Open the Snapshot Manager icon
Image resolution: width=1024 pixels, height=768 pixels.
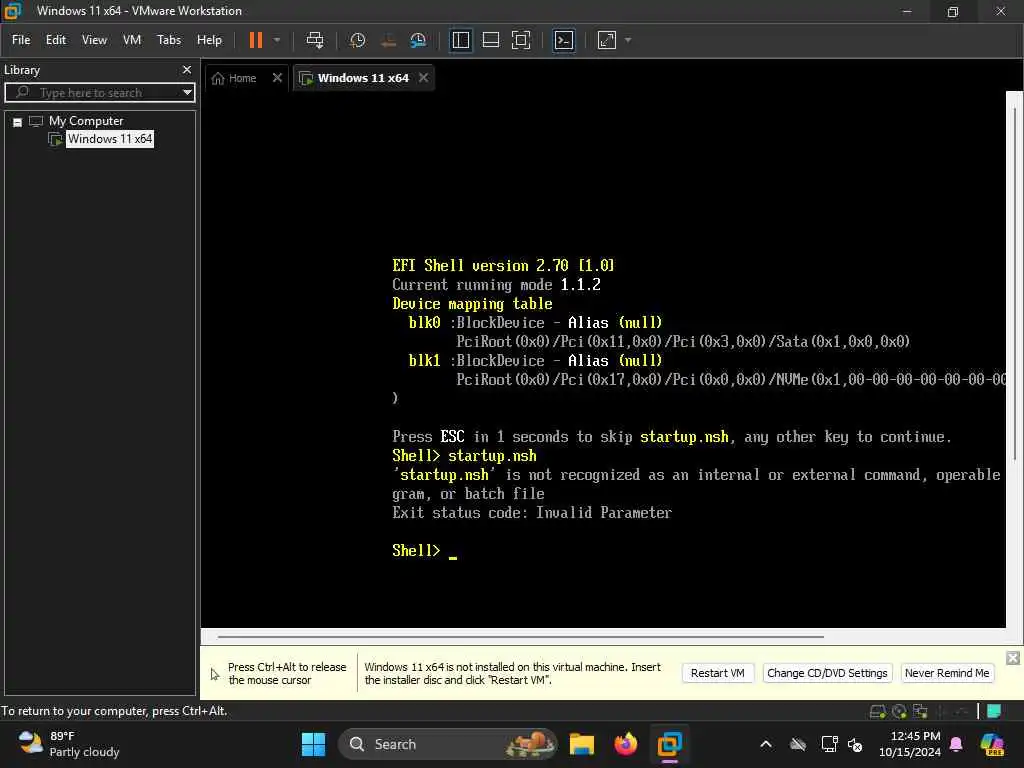point(418,40)
